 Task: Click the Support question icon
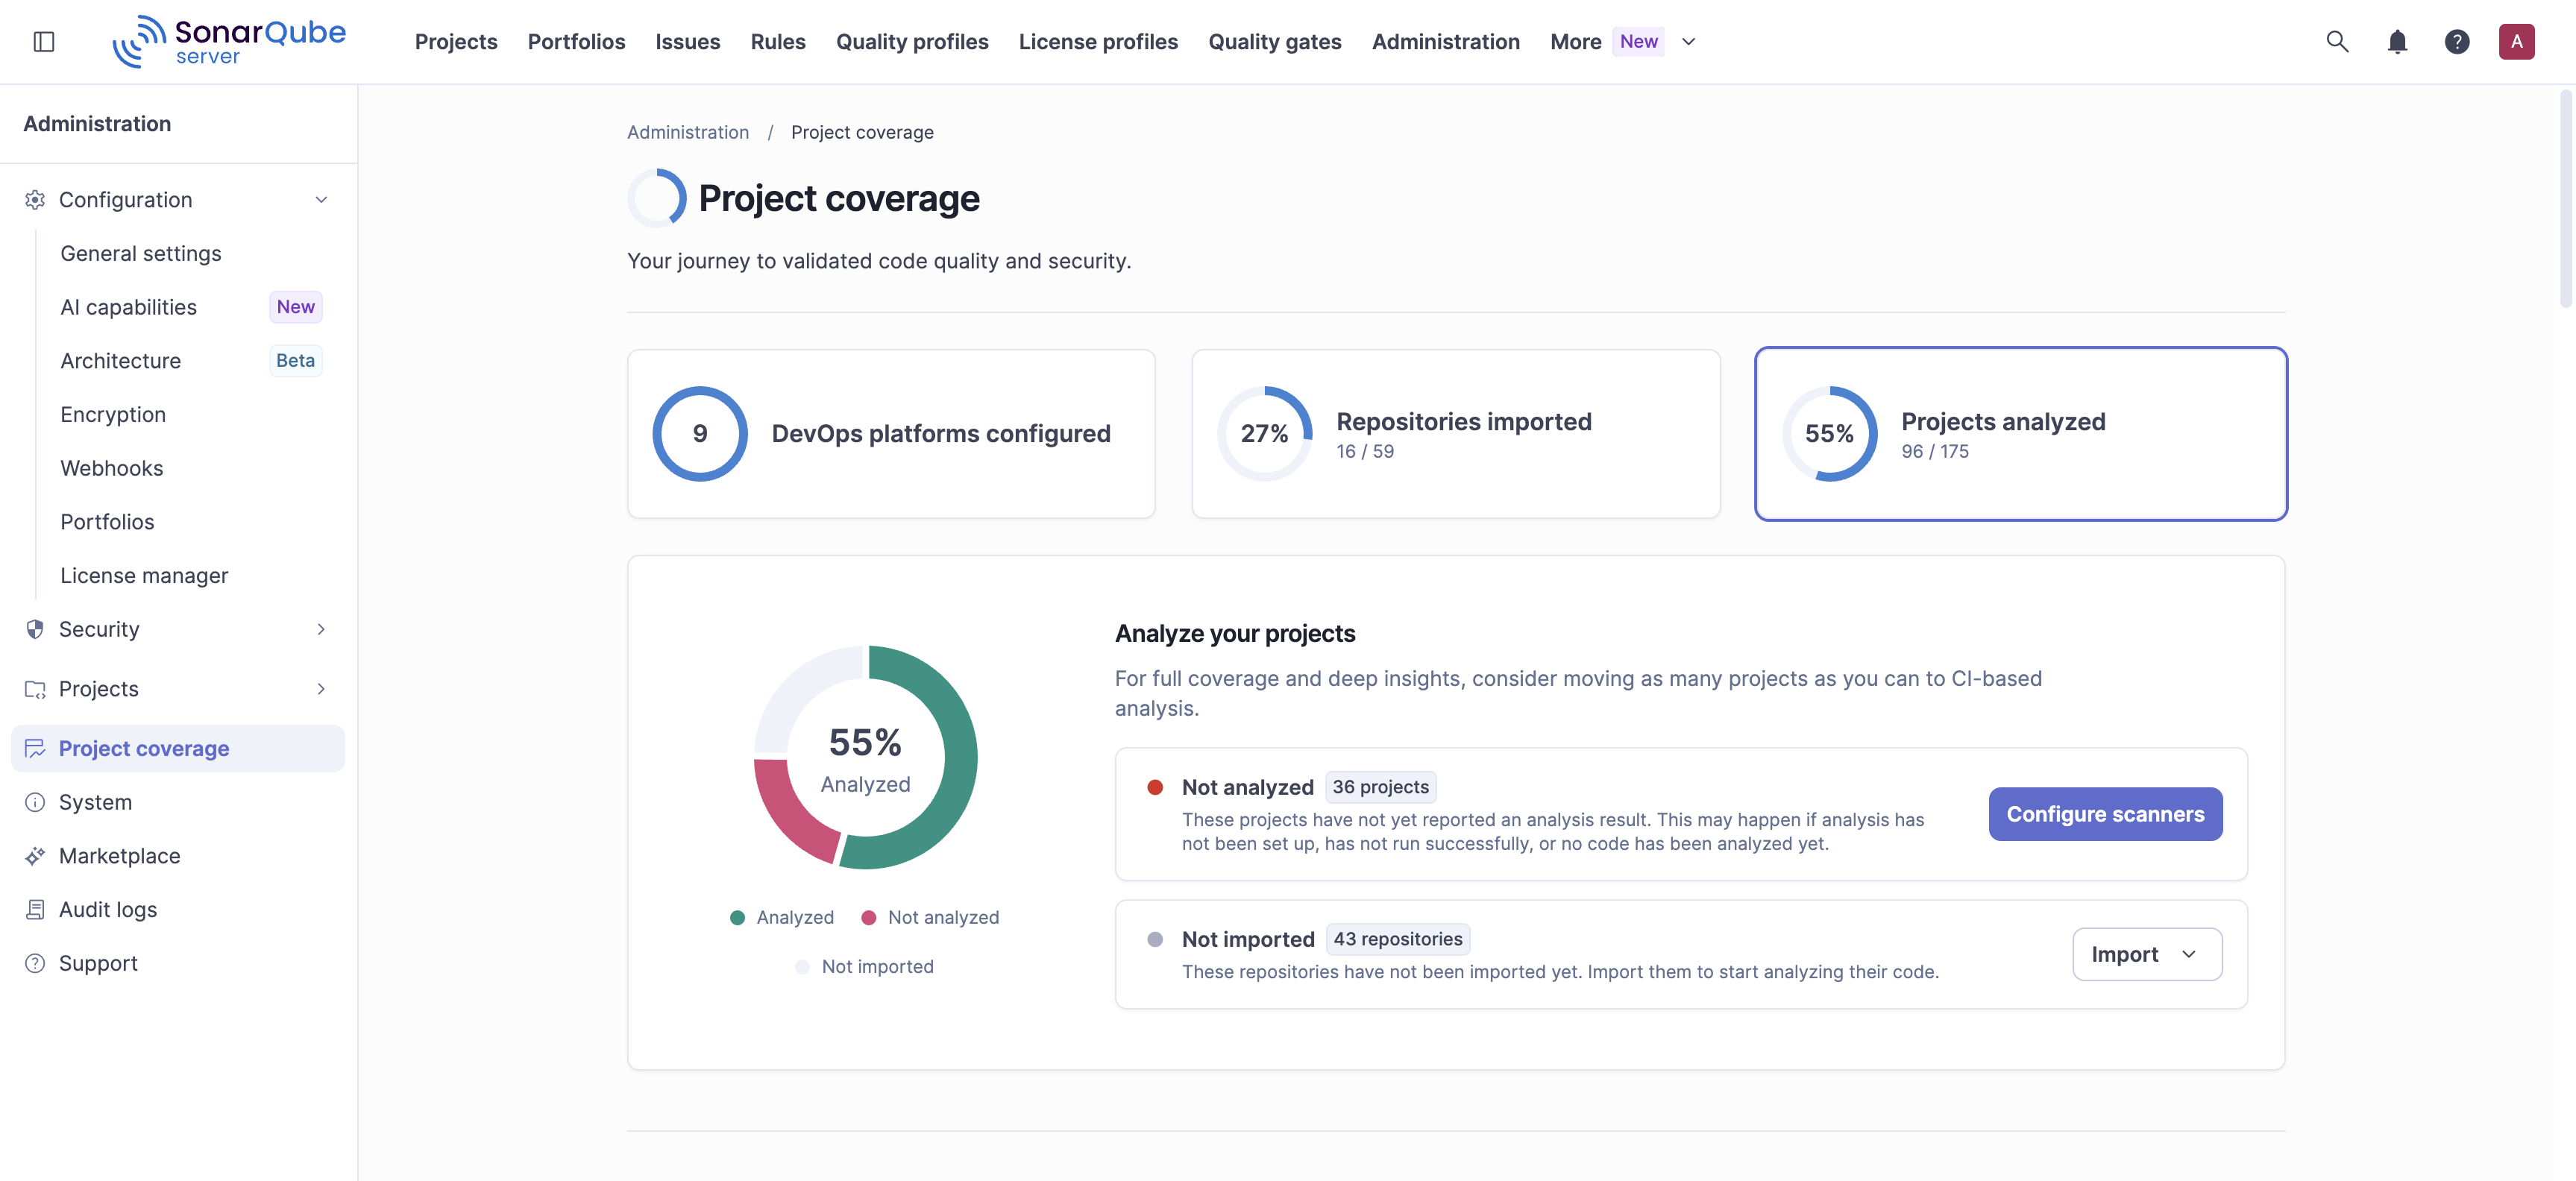click(x=35, y=963)
